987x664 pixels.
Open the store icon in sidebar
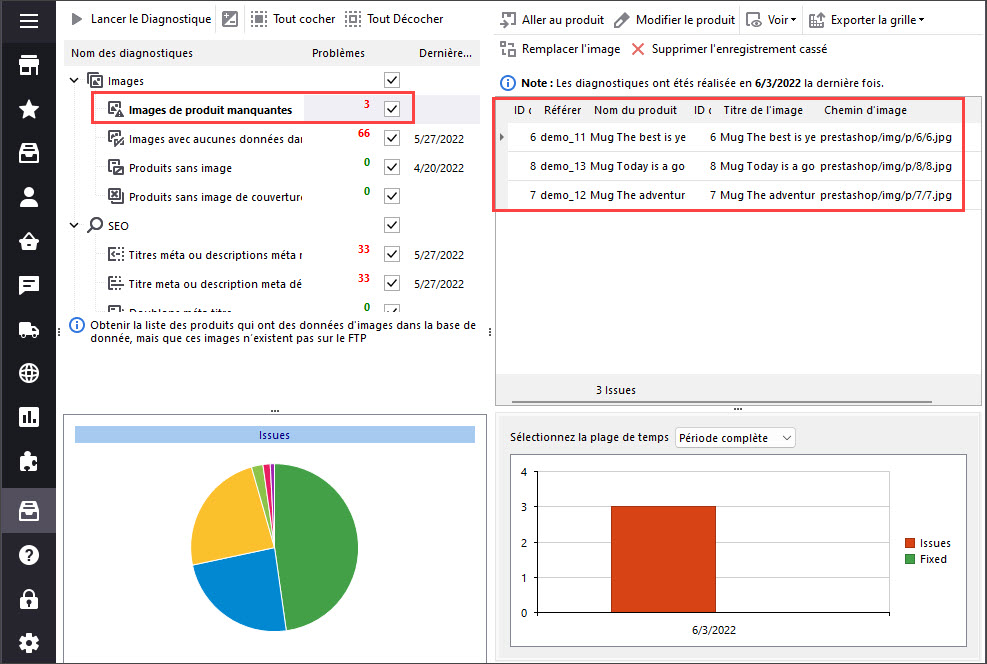pyautogui.click(x=28, y=65)
